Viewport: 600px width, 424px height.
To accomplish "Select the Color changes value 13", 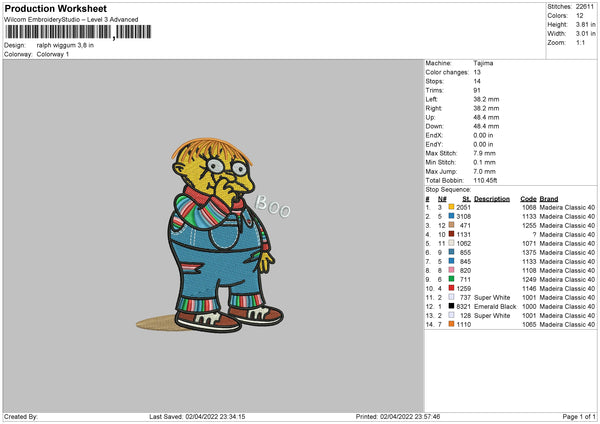I will [x=477, y=72].
